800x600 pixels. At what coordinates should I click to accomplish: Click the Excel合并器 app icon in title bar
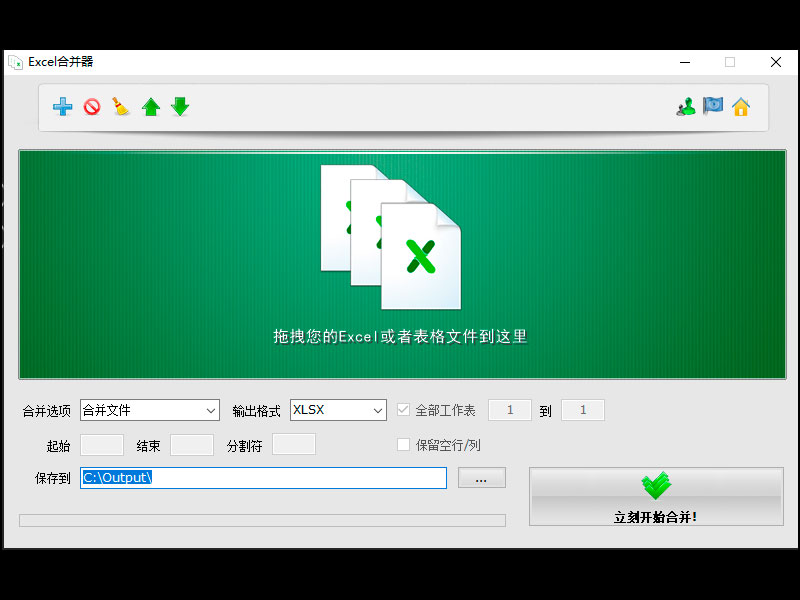coord(15,62)
